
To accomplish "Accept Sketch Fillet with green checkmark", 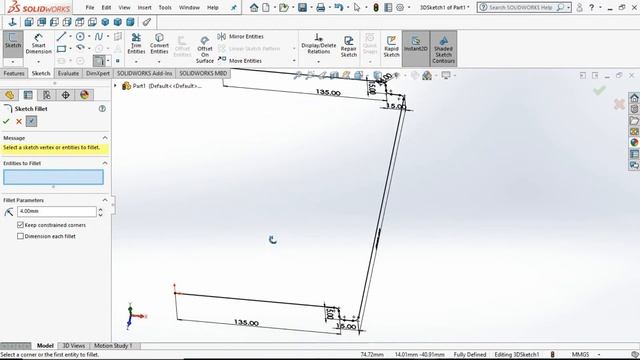I will tap(6, 121).
